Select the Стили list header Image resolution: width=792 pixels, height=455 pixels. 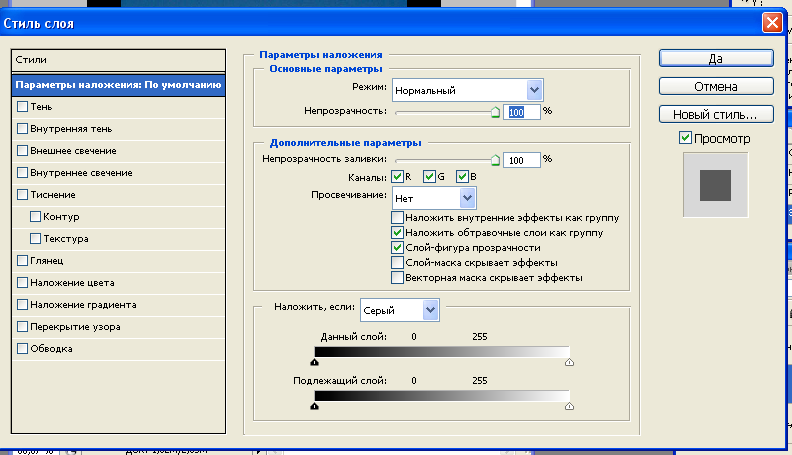click(118, 60)
